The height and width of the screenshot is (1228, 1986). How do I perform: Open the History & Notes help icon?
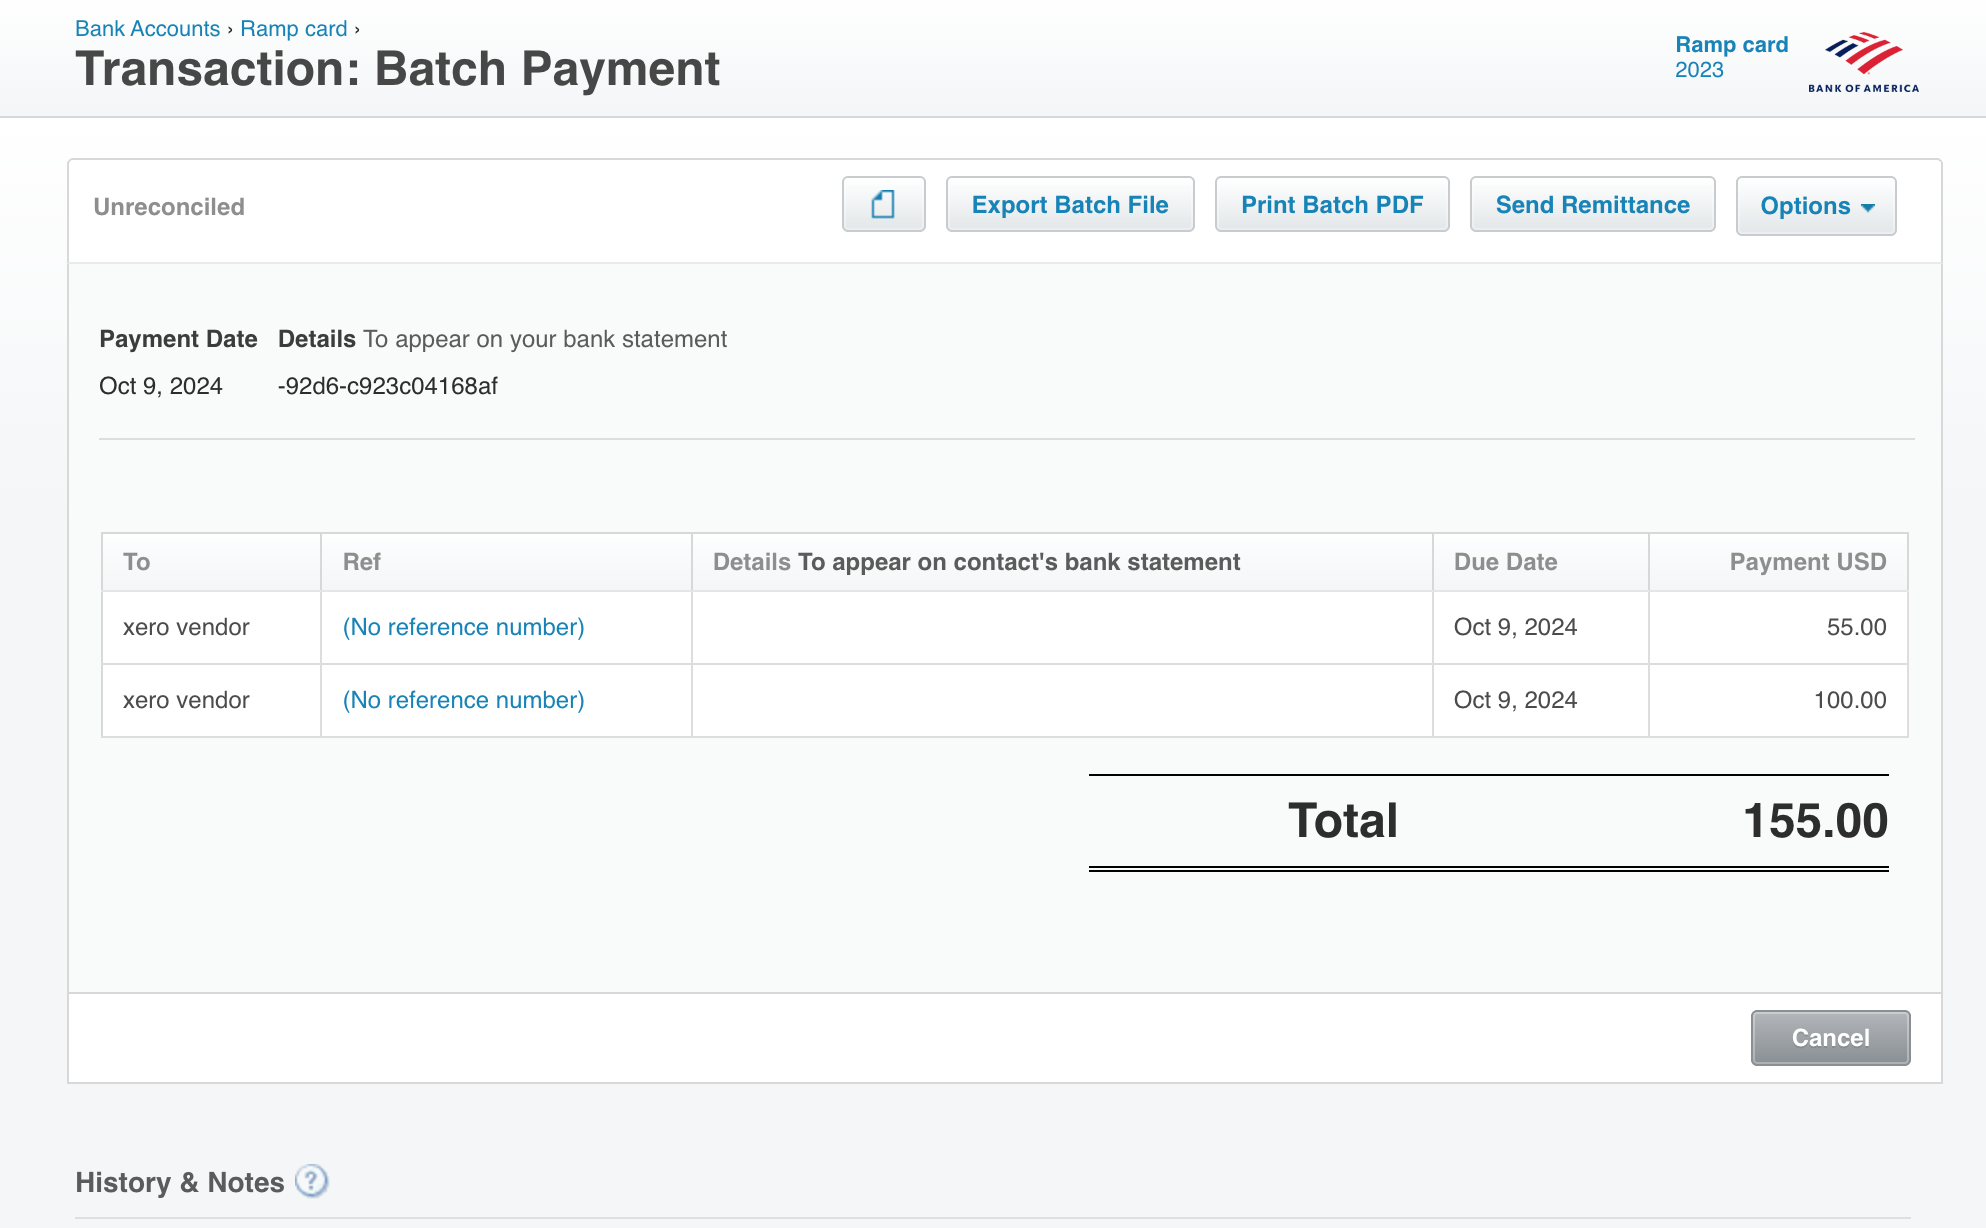coord(312,1181)
